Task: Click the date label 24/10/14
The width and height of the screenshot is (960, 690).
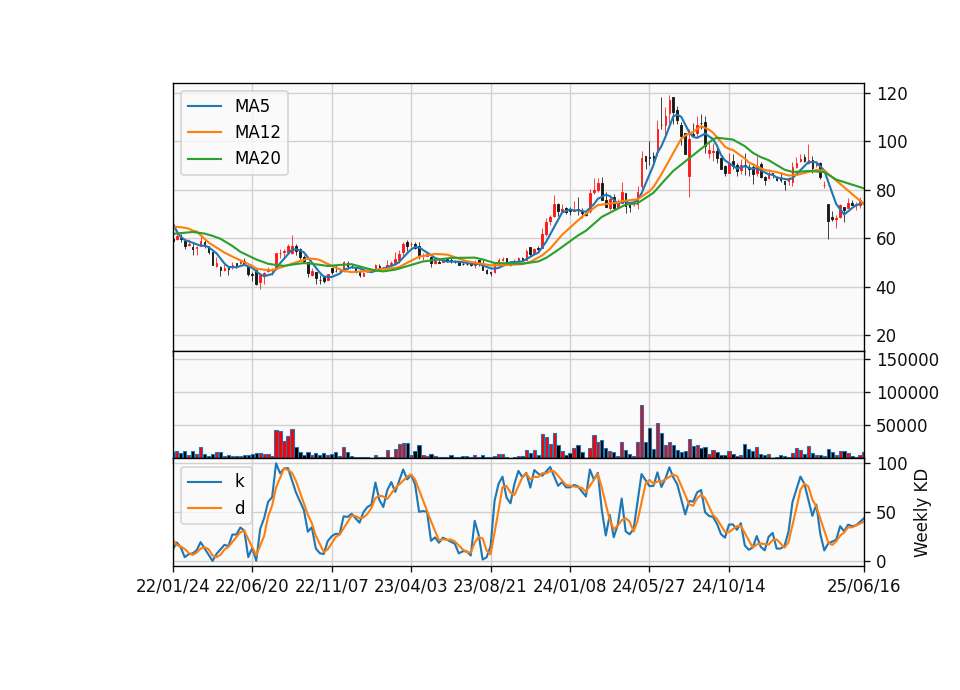Action: click(728, 586)
